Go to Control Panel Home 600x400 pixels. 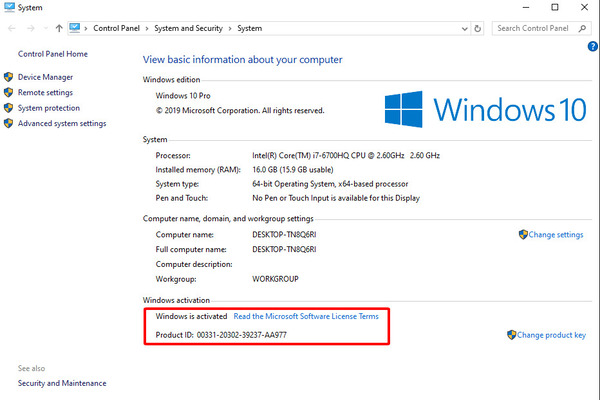53,54
